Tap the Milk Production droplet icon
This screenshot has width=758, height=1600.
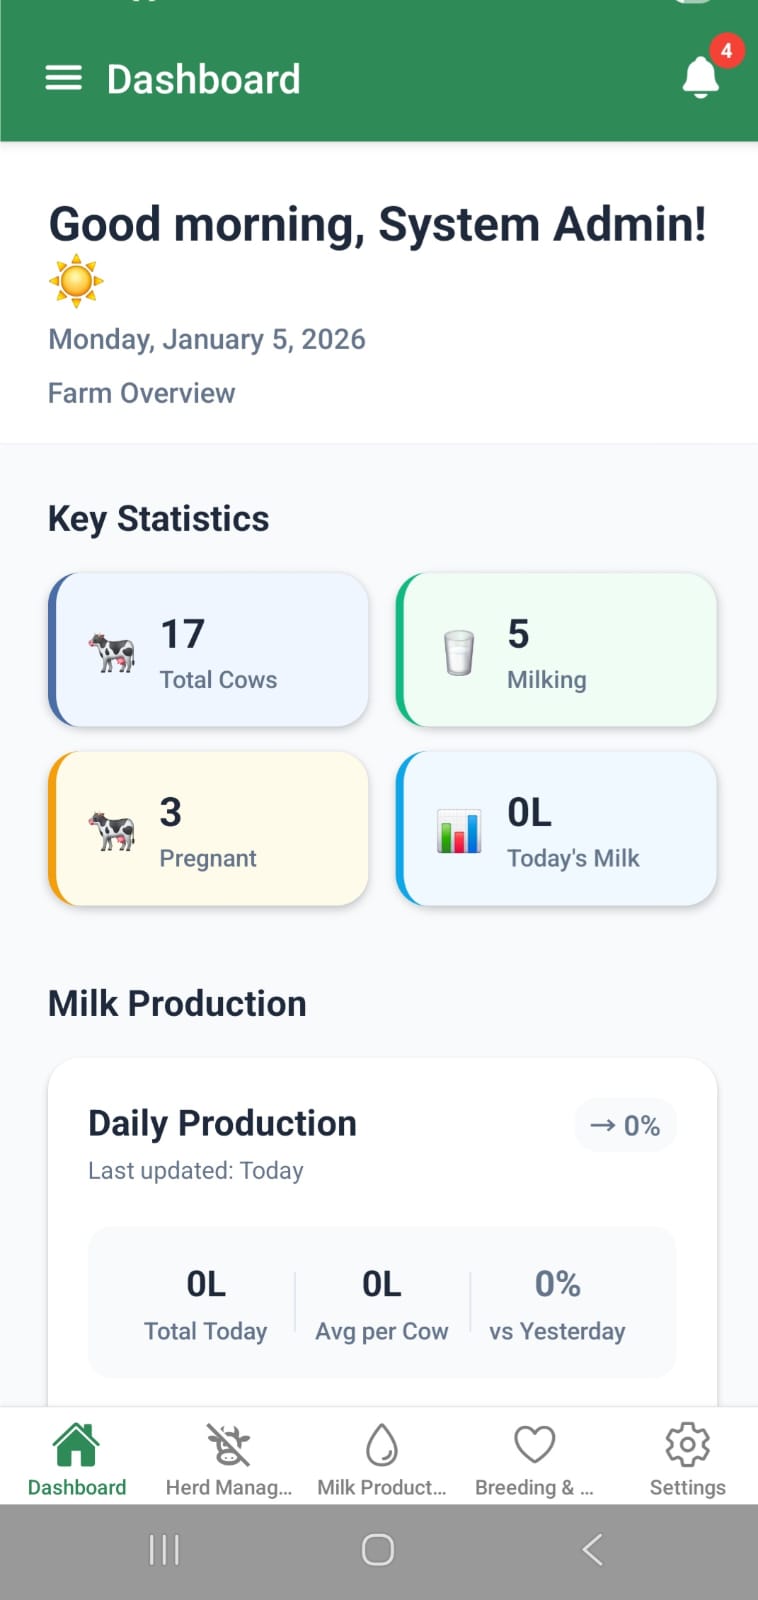[382, 1444]
